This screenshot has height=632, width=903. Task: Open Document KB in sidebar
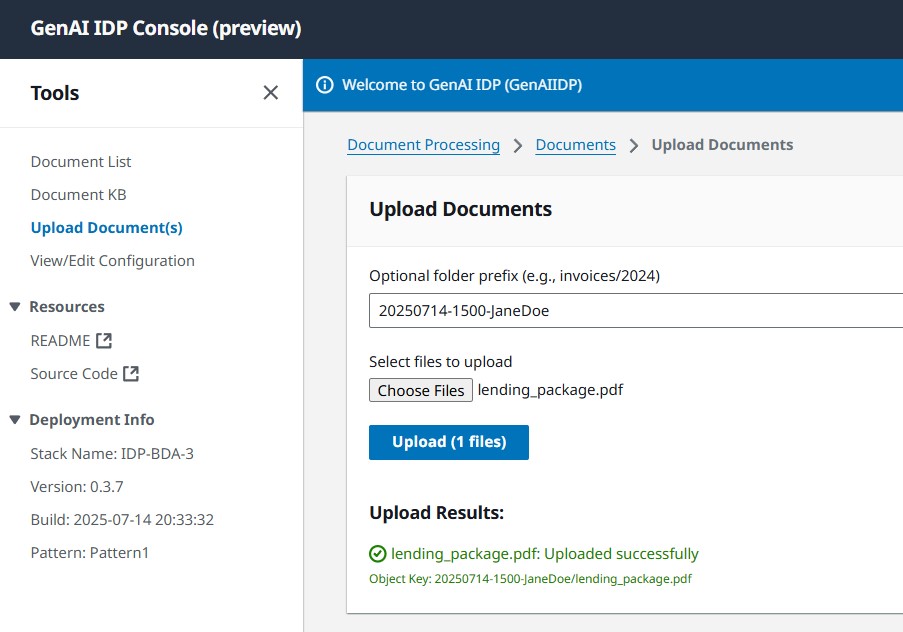pos(78,195)
